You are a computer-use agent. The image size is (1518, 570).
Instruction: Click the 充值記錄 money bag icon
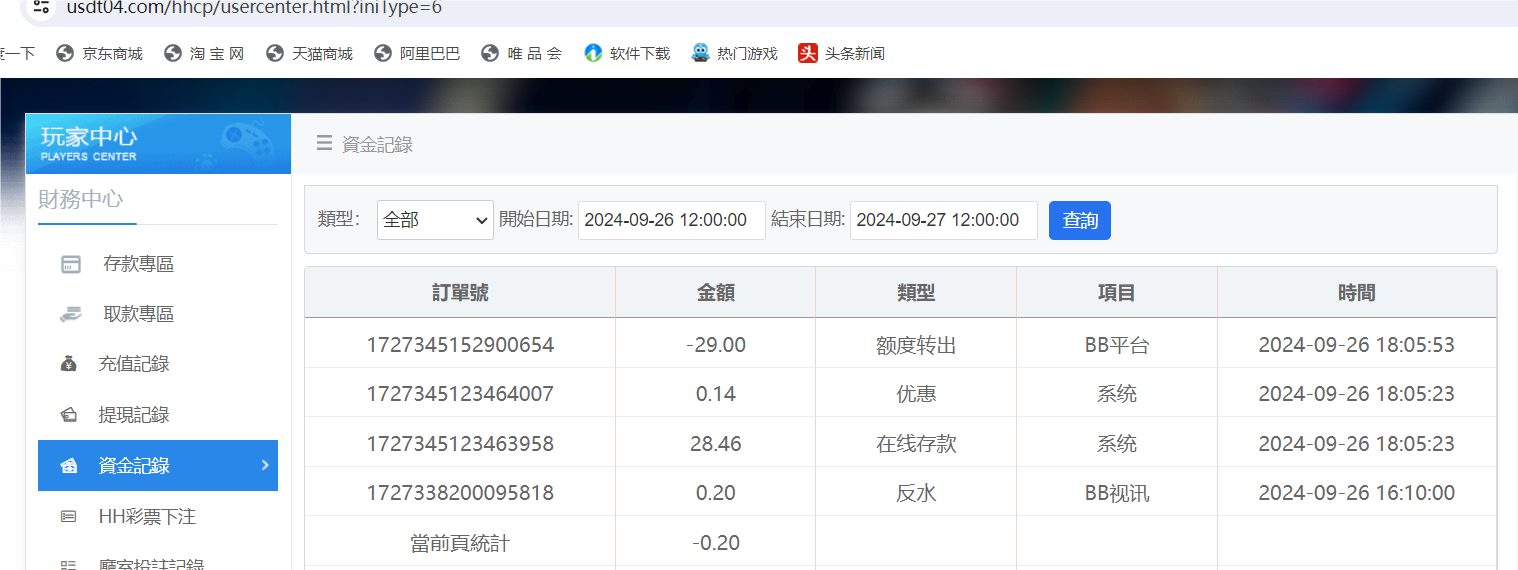(70, 365)
